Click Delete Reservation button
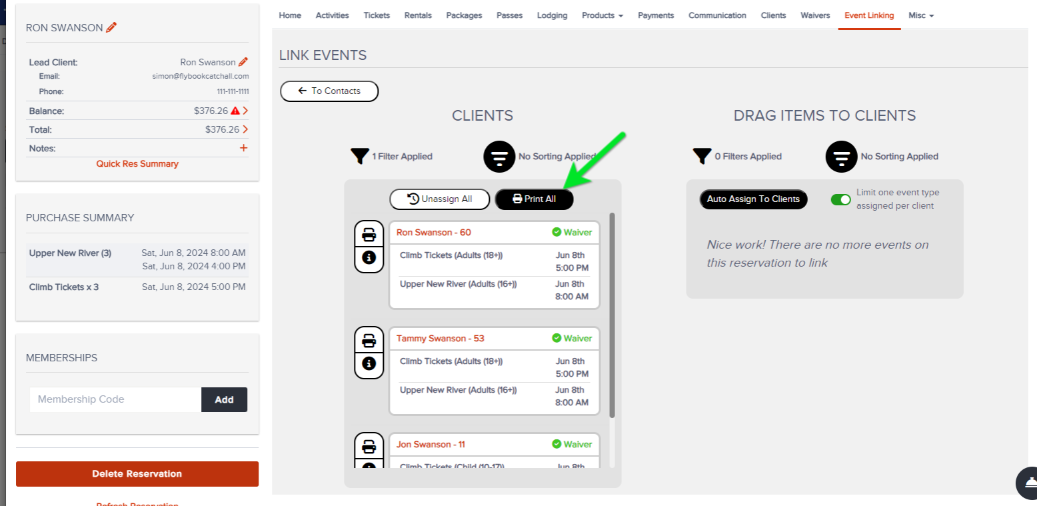Screen dimensions: 1037x506 137,474
